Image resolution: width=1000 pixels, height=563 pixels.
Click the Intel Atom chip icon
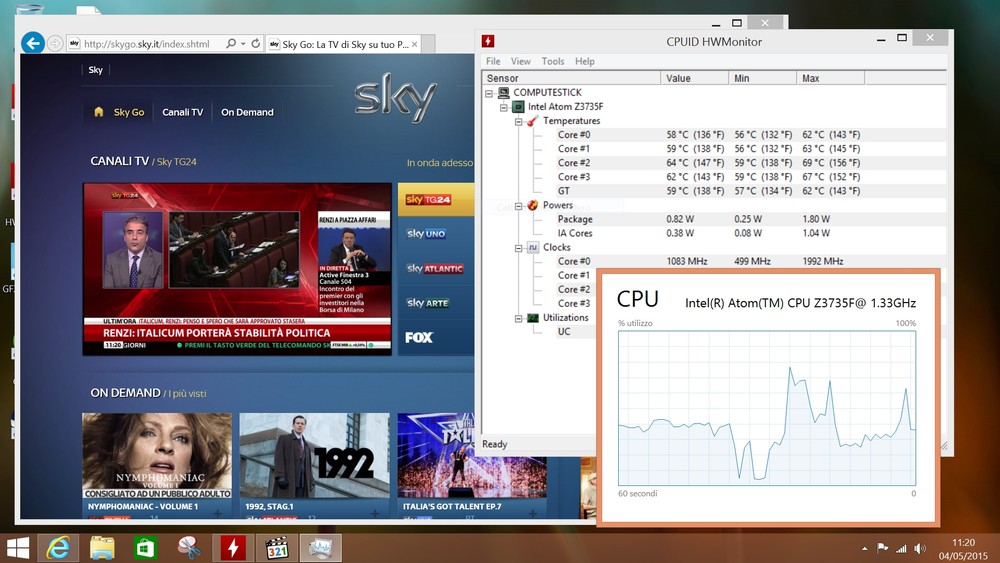tap(518, 106)
